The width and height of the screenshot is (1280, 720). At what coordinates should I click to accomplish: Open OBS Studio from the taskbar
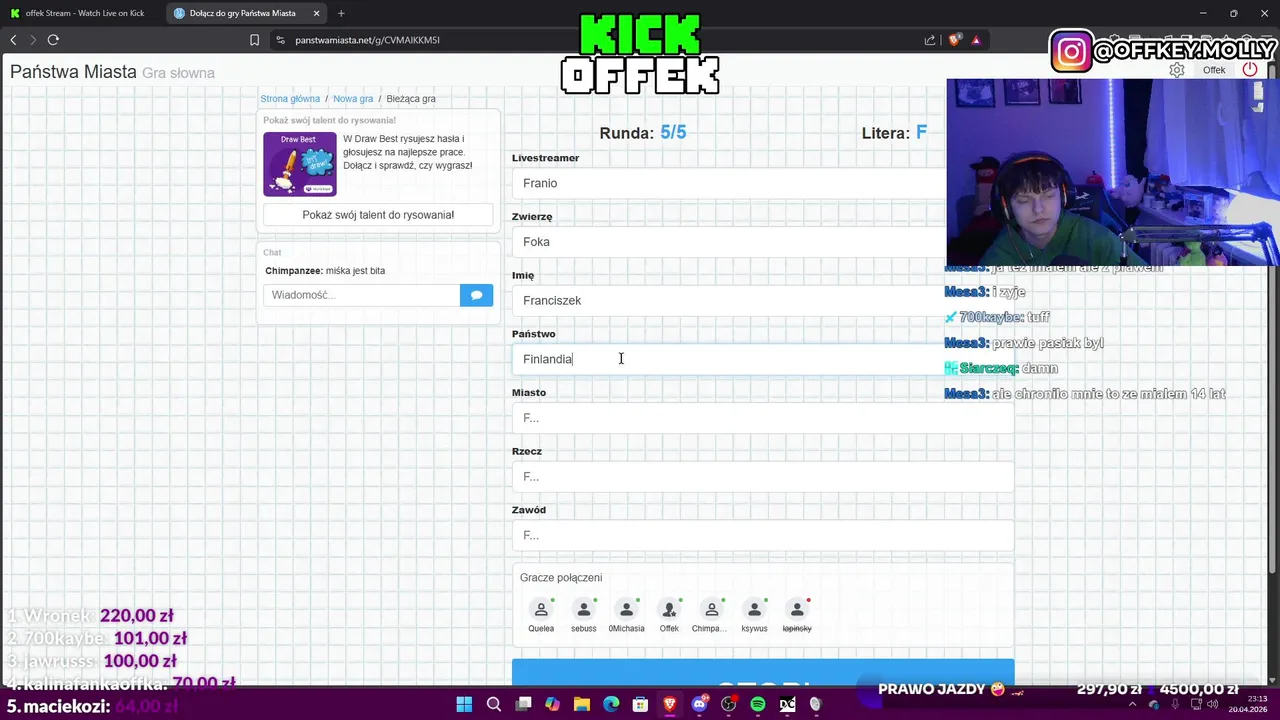(728, 705)
